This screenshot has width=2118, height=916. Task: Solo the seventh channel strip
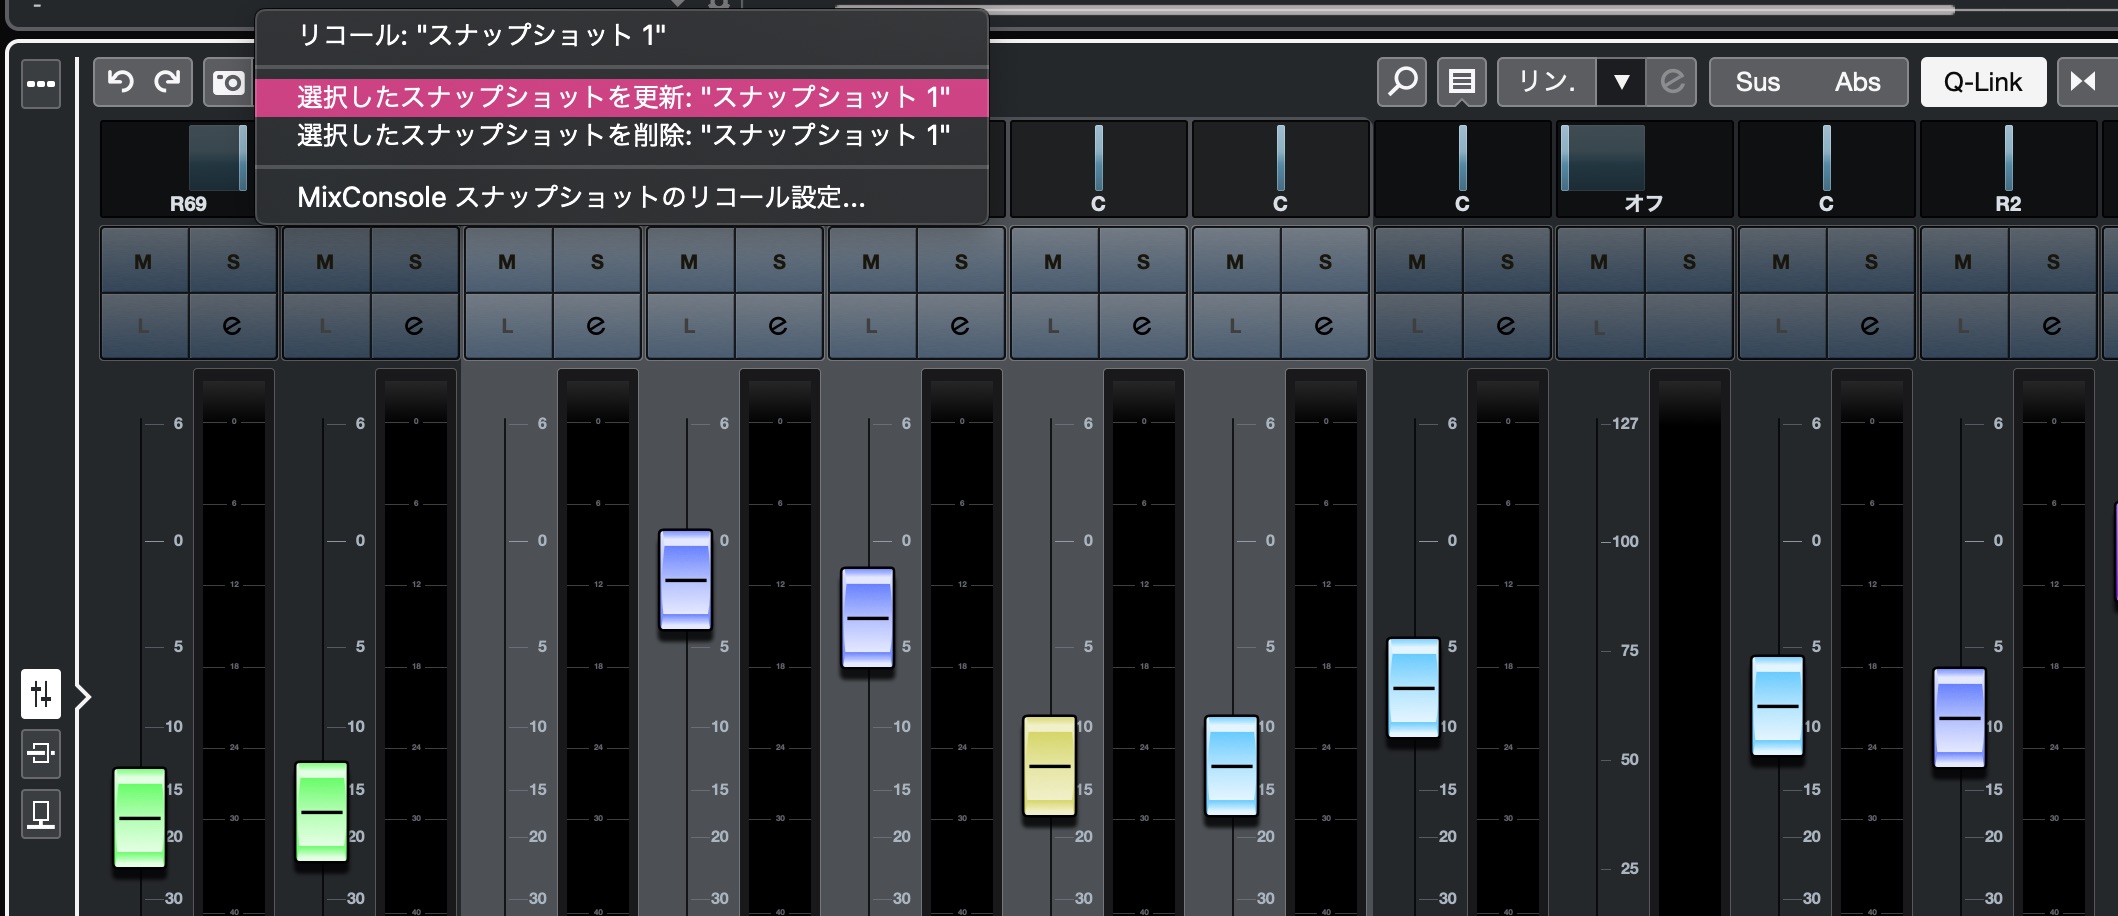[x=1325, y=261]
